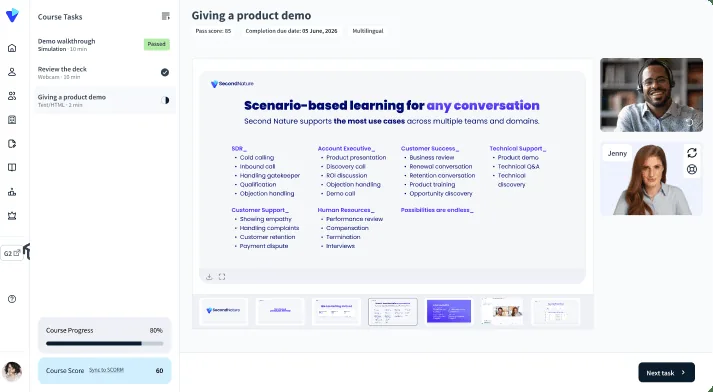Open the book library sidebar icon
The width and height of the screenshot is (713, 392).
coord(12,167)
